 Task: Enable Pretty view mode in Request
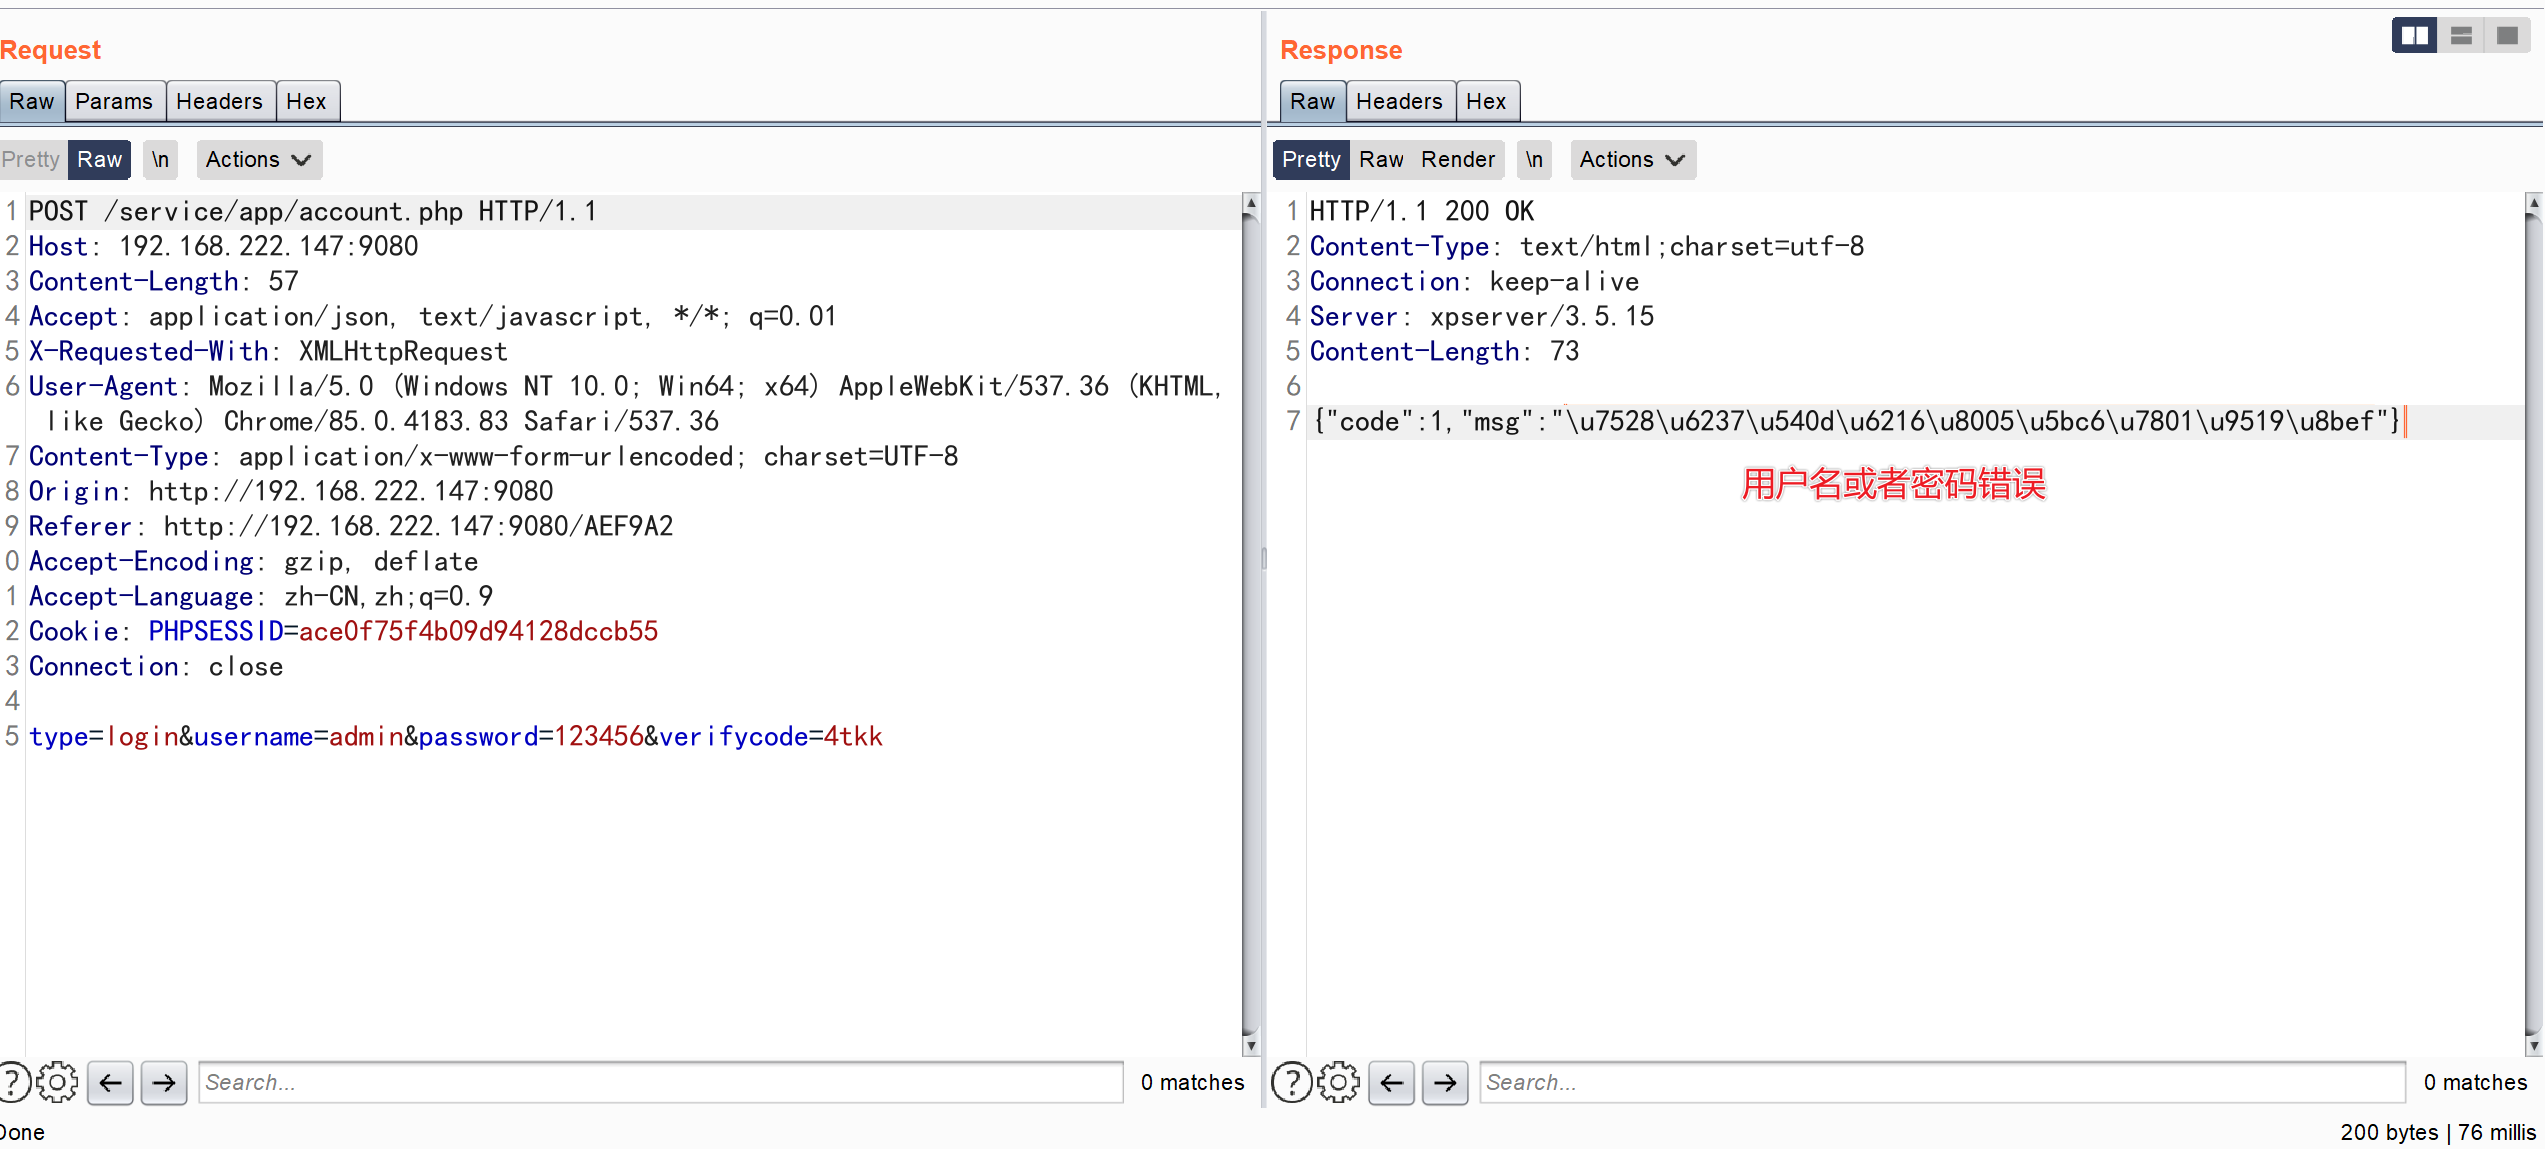point(31,157)
